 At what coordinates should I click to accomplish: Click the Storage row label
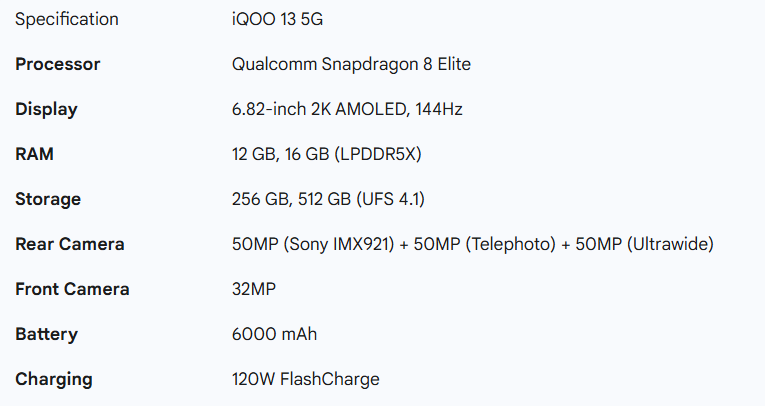tap(48, 199)
